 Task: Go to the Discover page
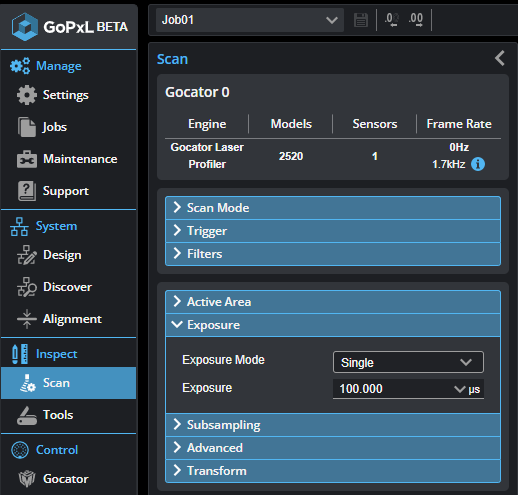tap(69, 287)
